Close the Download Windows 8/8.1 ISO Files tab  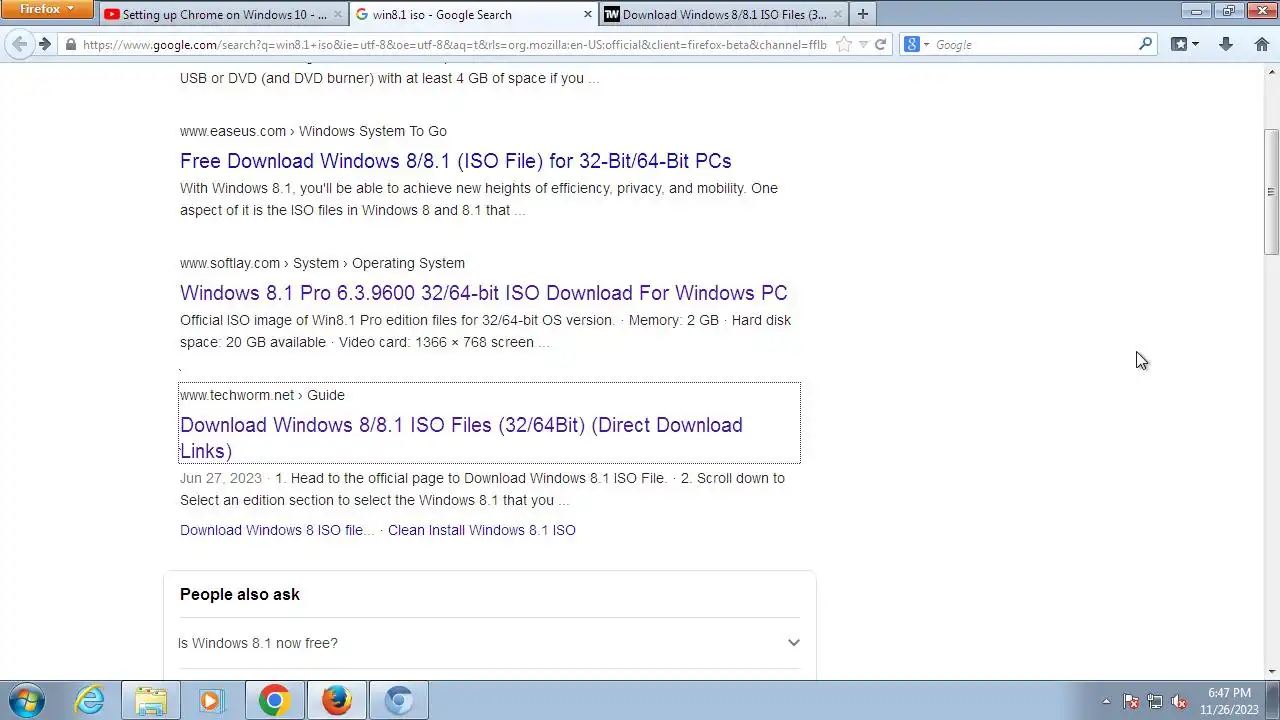[x=837, y=14]
